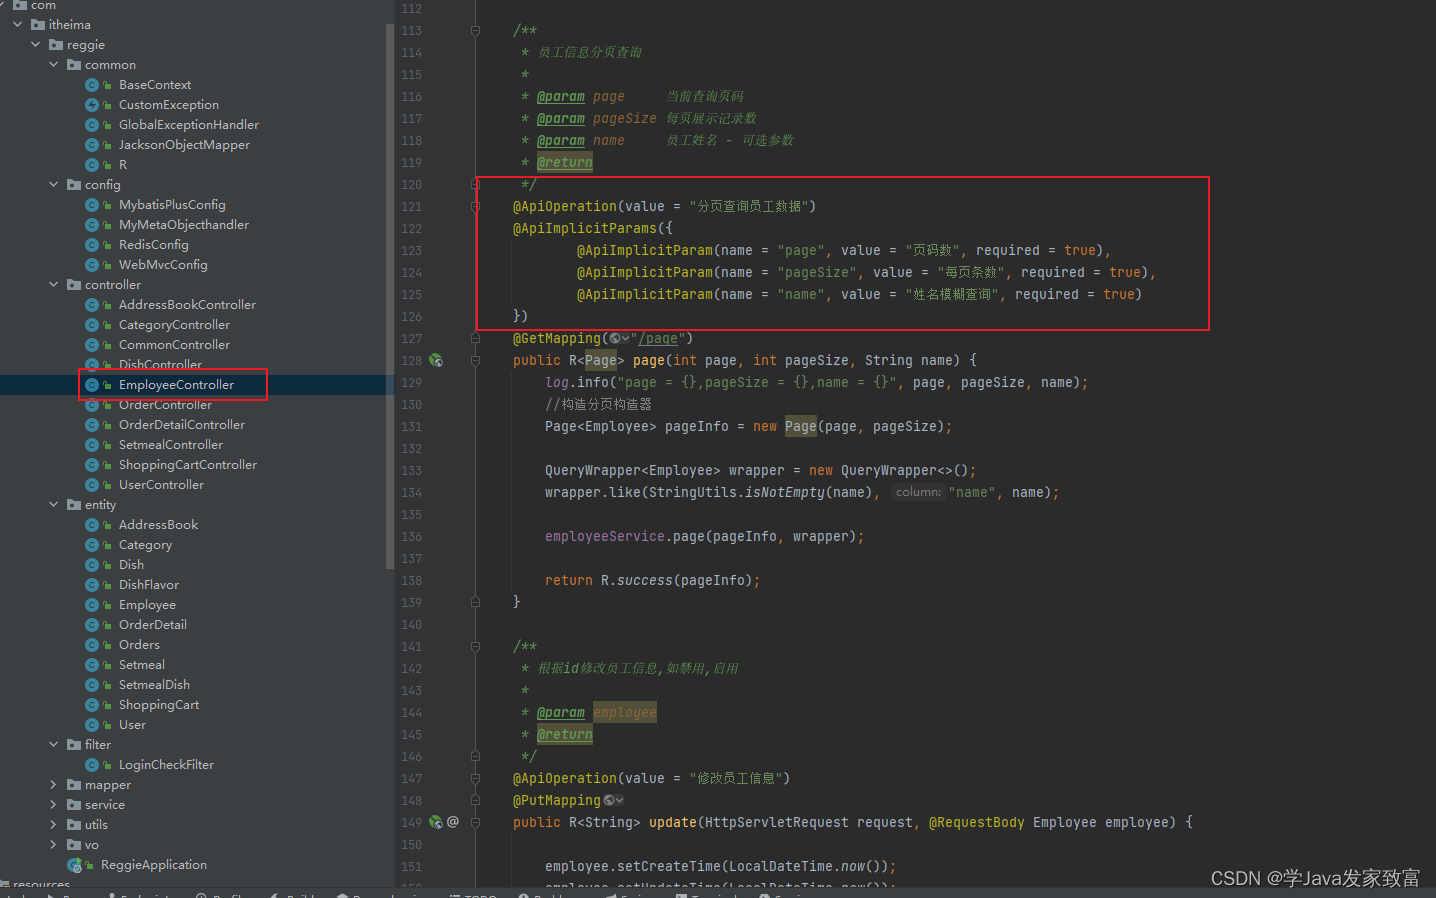Collapse the itheima package node

[18, 25]
